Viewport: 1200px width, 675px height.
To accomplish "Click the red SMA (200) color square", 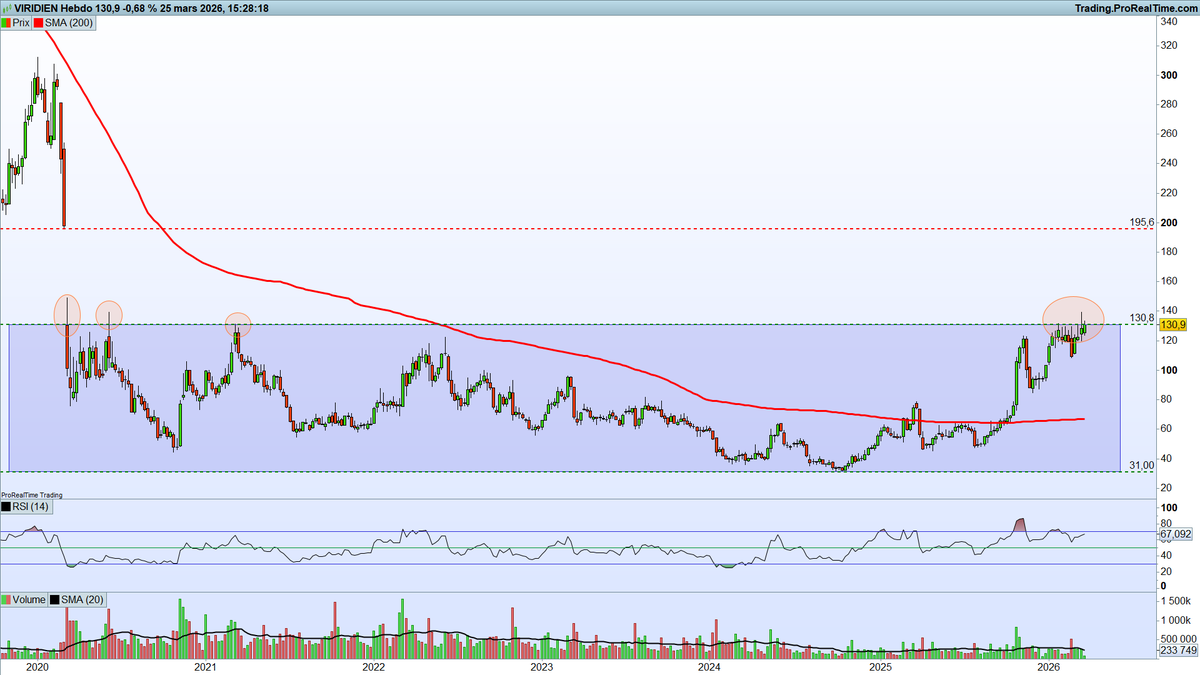I will (x=40, y=21).
